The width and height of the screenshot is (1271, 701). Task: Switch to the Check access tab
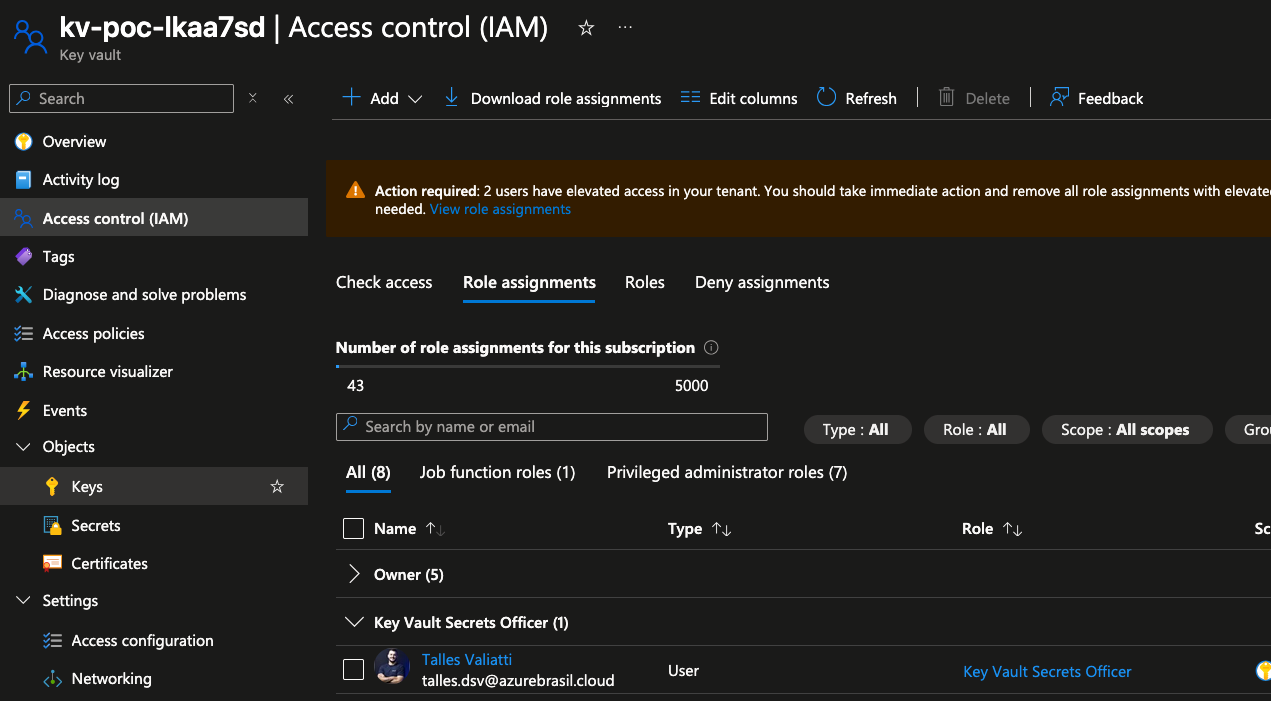(384, 283)
